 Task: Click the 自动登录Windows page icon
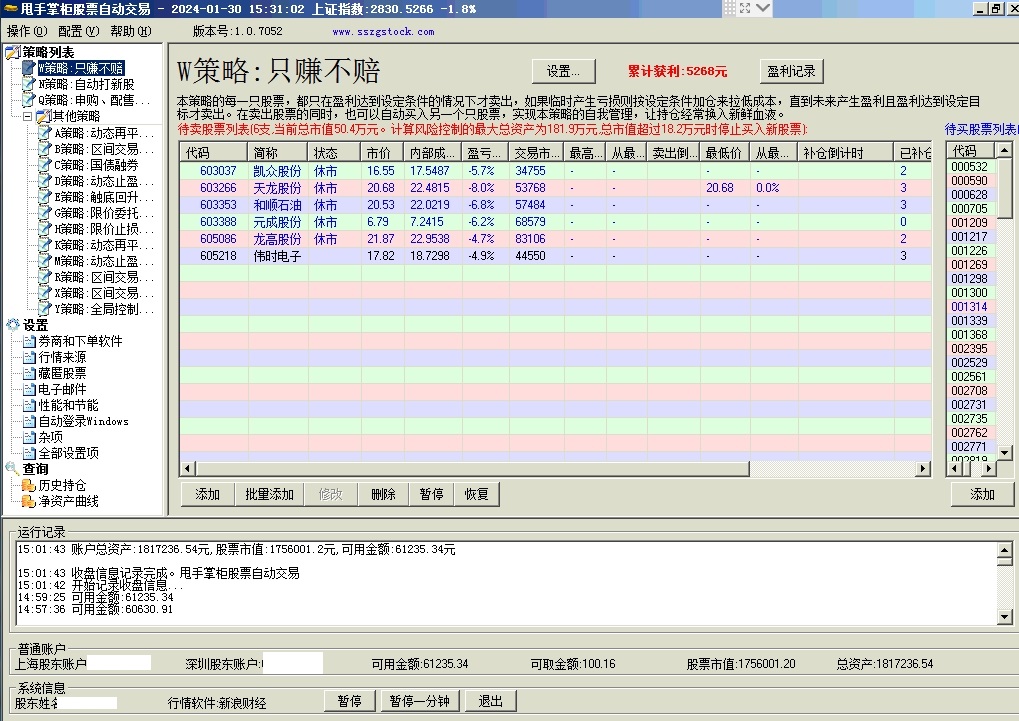click(x=29, y=421)
